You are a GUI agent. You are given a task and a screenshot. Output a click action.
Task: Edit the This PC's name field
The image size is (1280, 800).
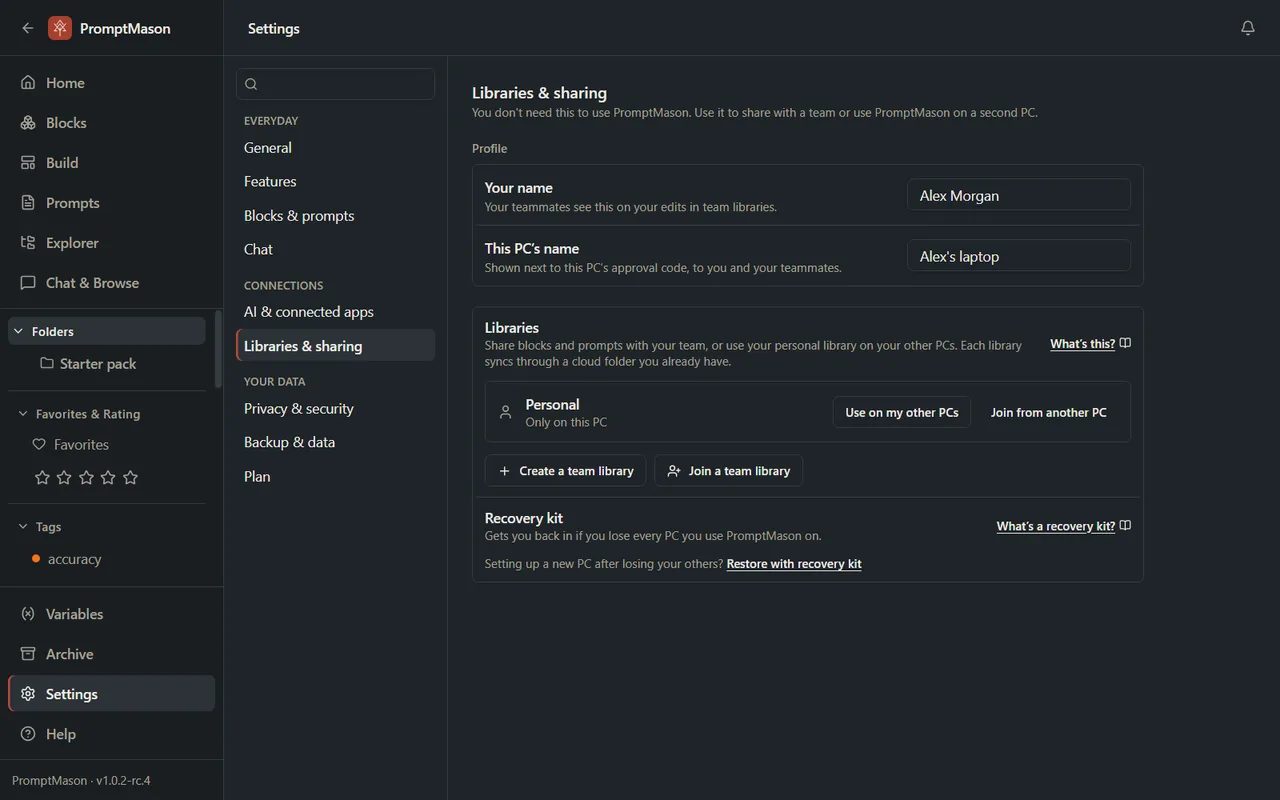(1019, 256)
